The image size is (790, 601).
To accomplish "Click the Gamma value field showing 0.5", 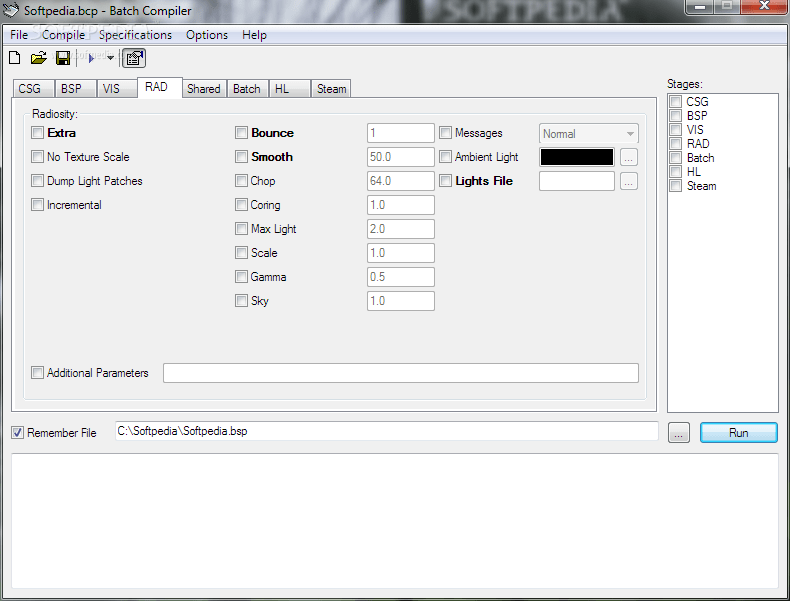I will [x=401, y=277].
